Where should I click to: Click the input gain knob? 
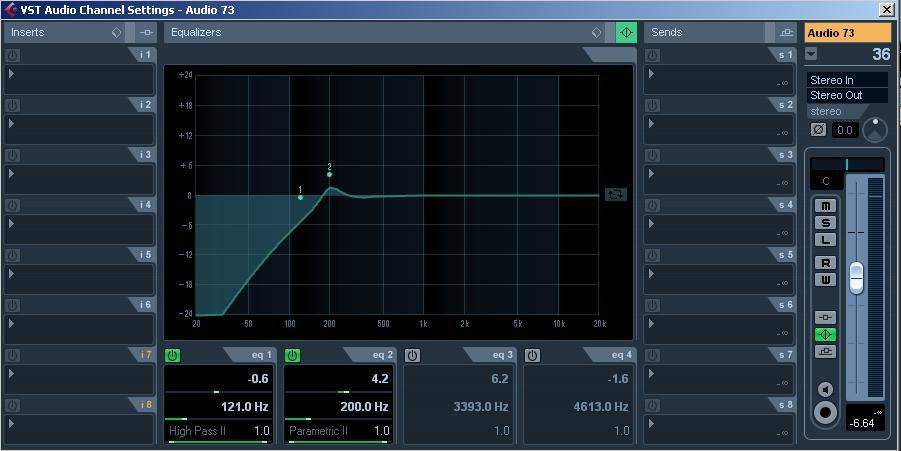[875, 130]
